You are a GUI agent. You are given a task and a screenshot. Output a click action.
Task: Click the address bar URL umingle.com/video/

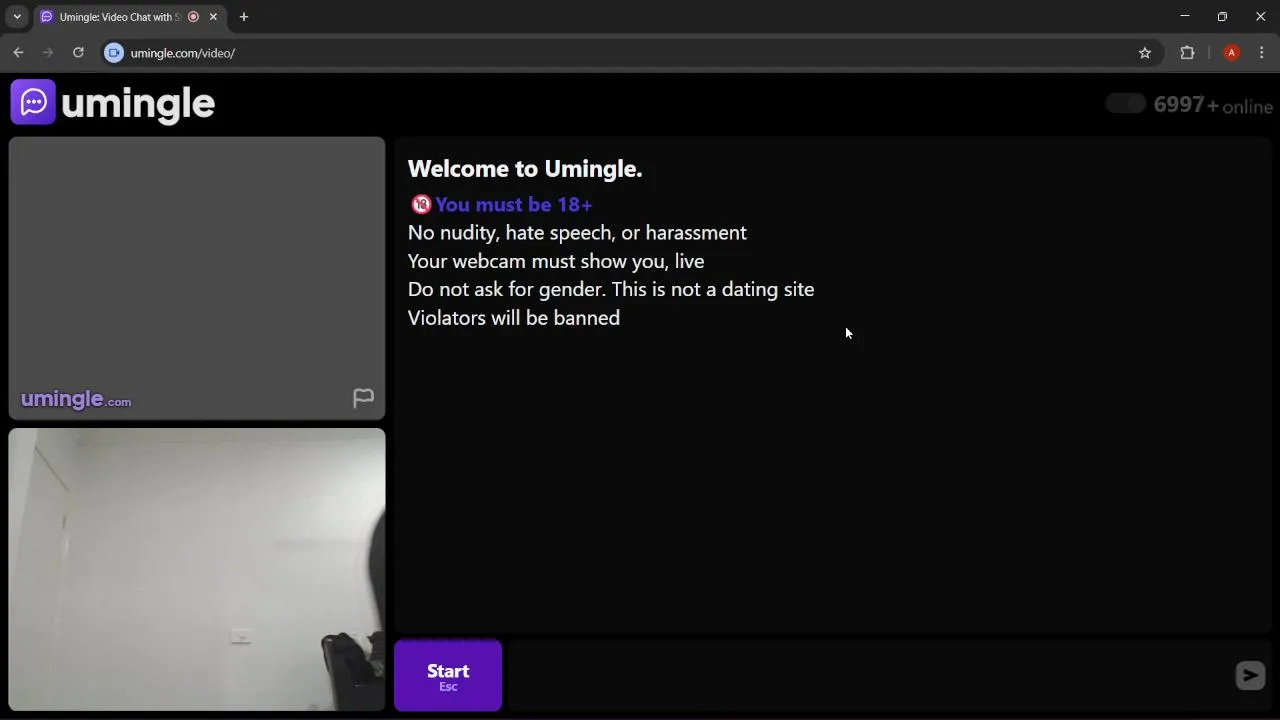[183, 53]
